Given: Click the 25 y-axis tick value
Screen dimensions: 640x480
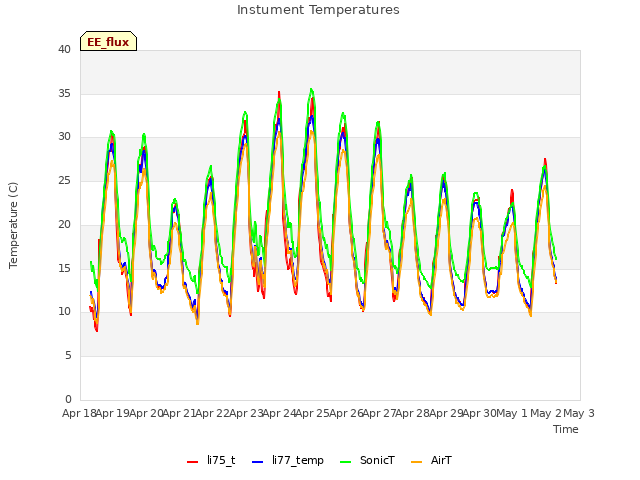Looking at the screenshot, I should [x=64, y=180].
